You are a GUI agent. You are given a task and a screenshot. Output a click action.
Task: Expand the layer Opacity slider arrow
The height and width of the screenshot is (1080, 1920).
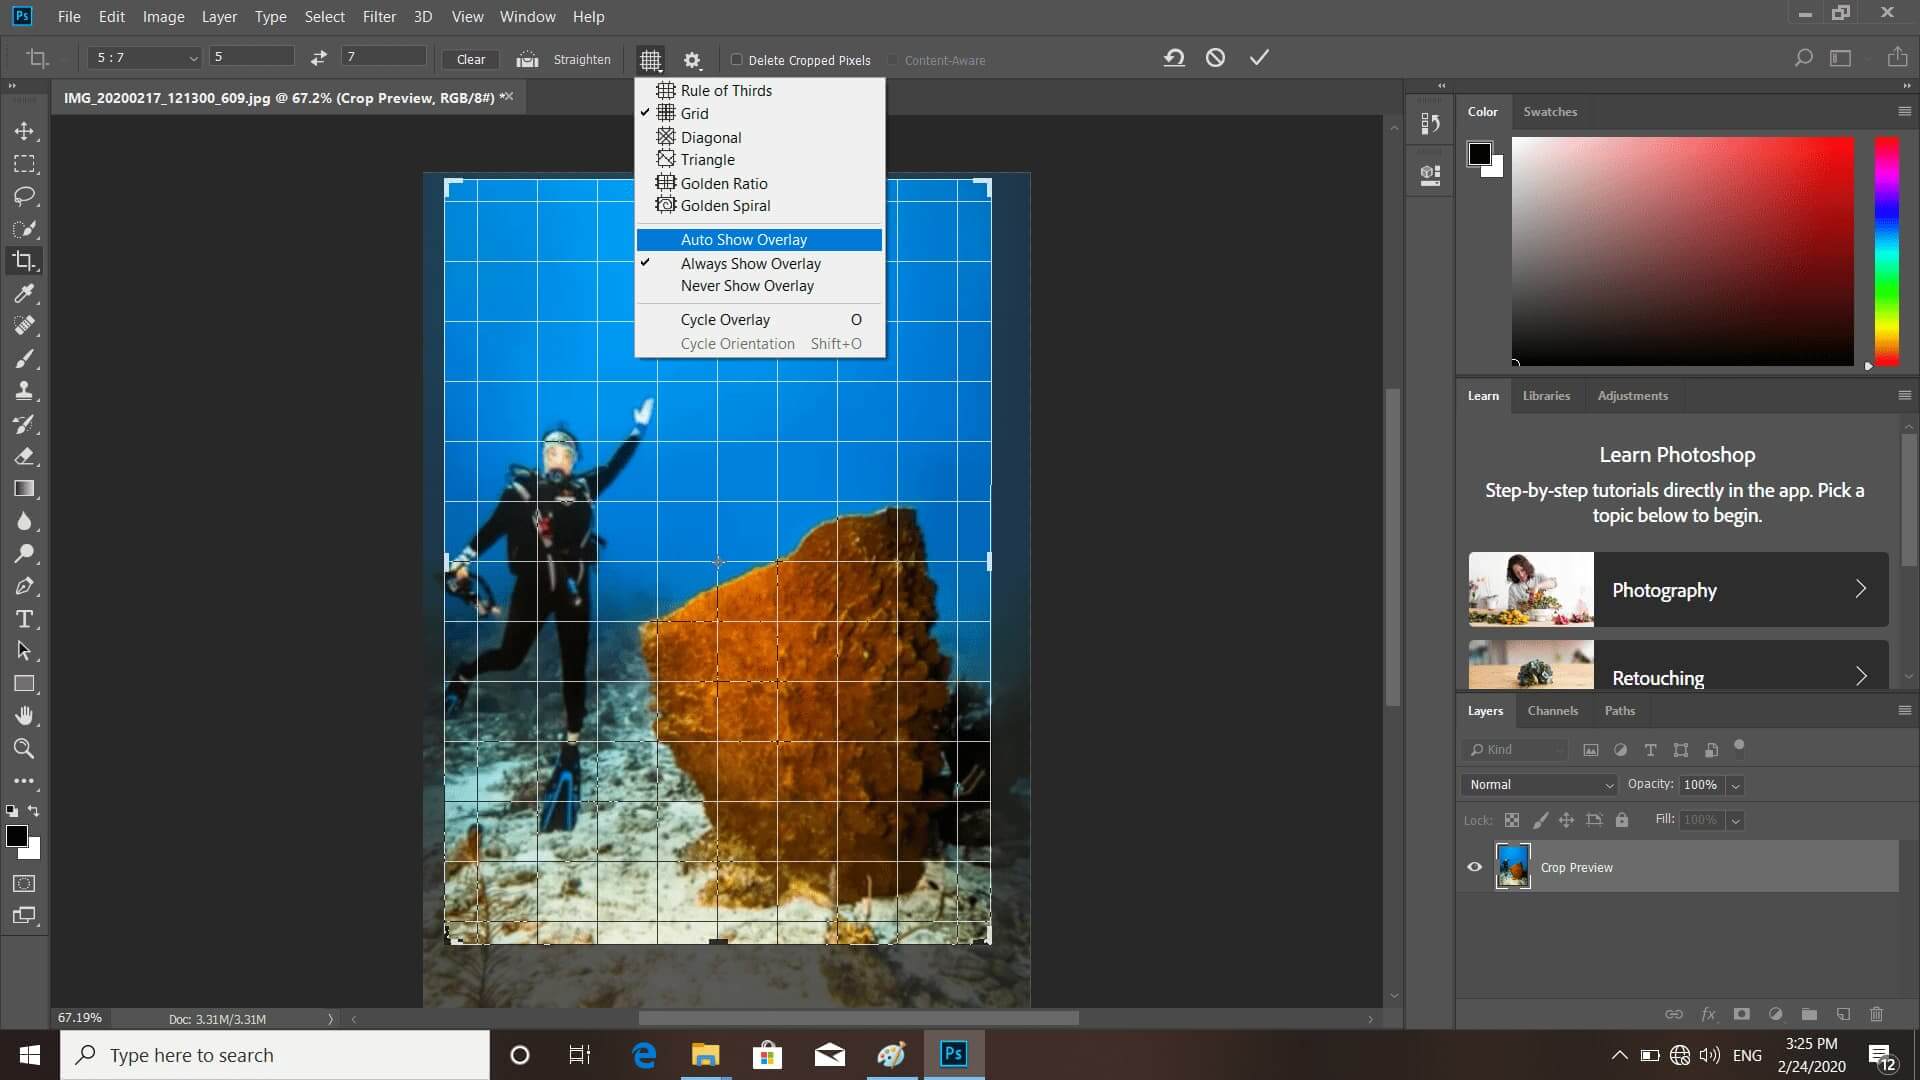(x=1736, y=786)
